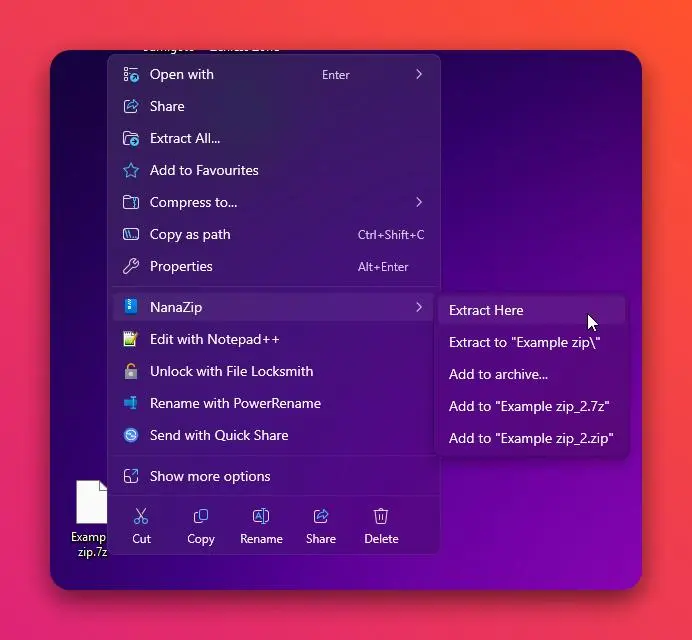Viewport: 692px width, 640px height.
Task: Click Show more options entry
Action: pos(274,476)
